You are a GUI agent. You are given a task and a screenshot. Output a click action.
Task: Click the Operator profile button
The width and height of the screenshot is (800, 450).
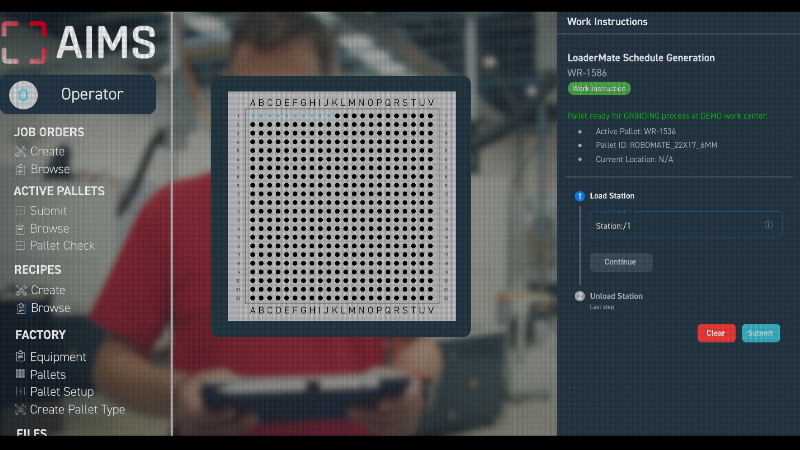(78, 94)
